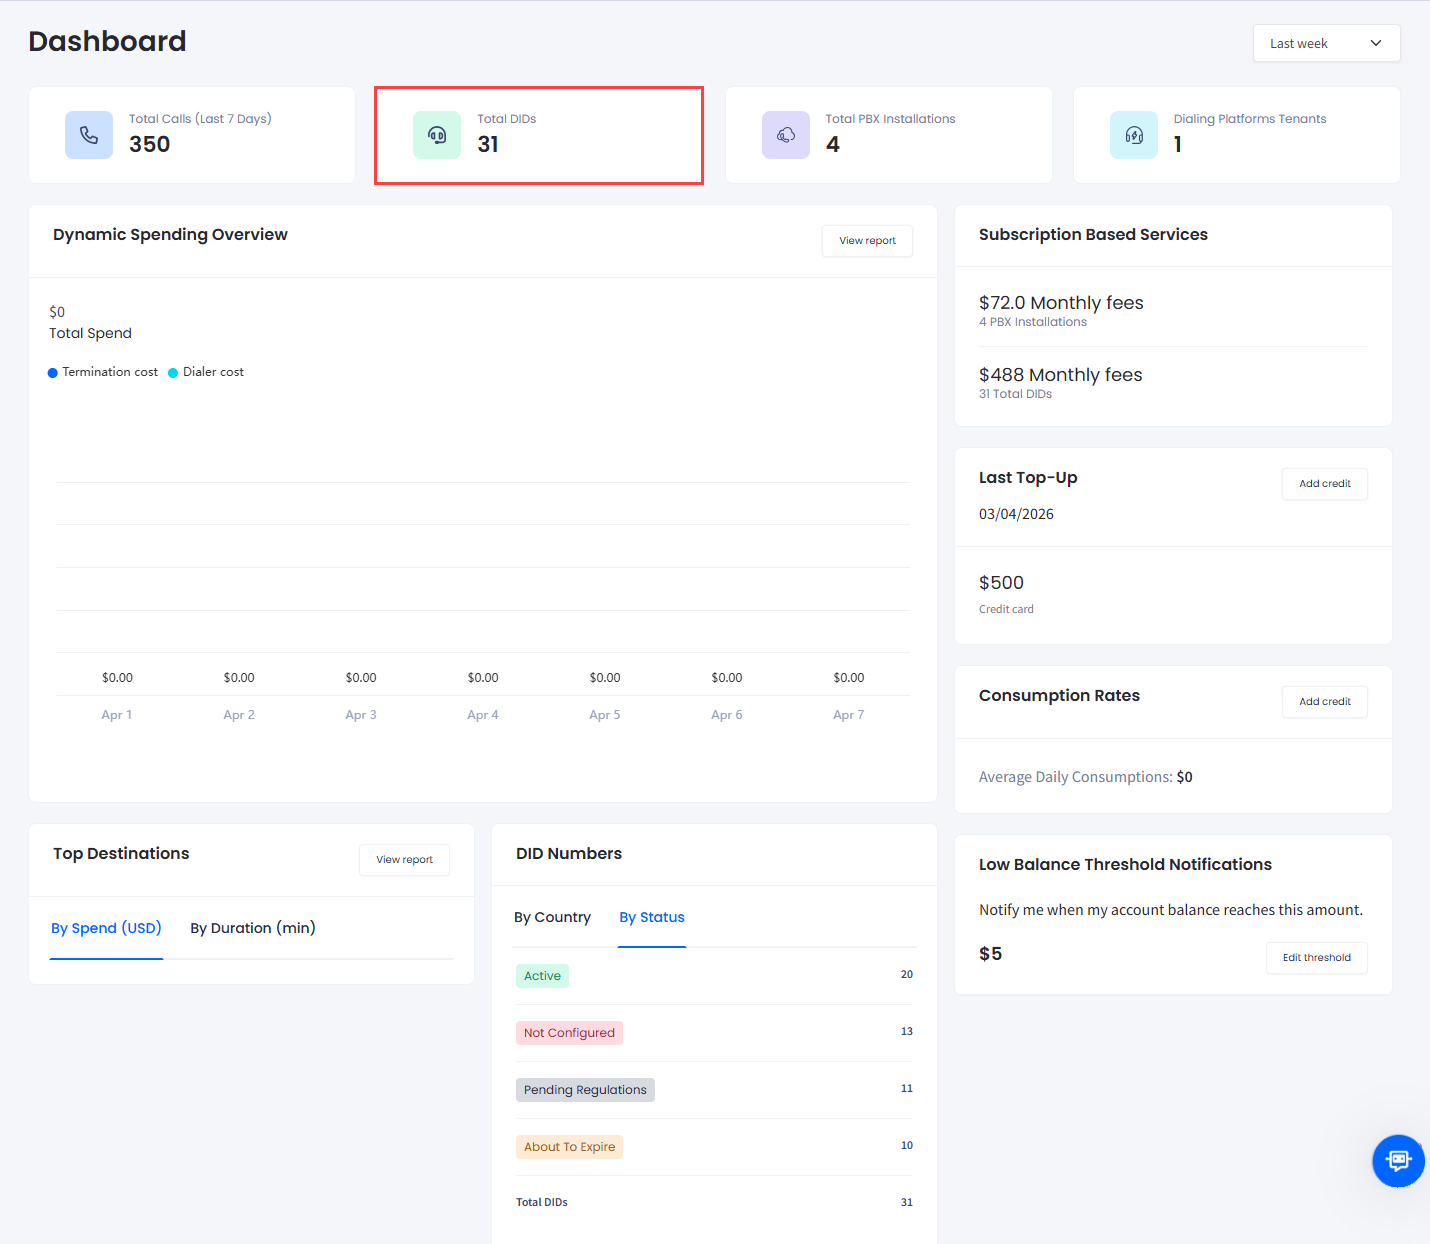Click the 4 PBX Installations subtext
Viewport: 1430px width, 1244px height.
point(1032,322)
